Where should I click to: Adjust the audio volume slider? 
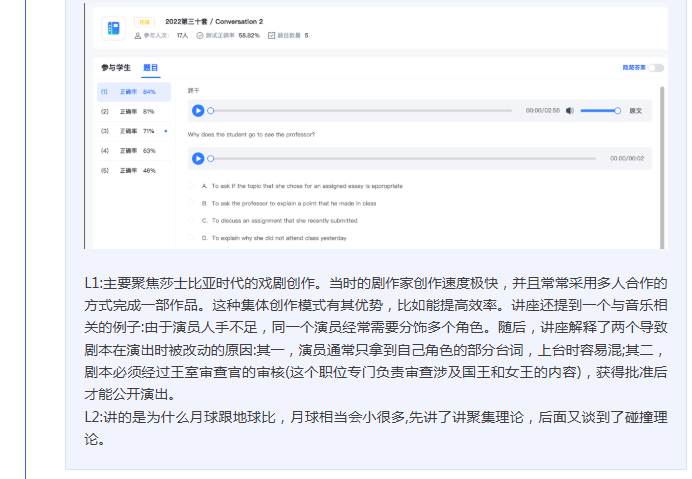[600, 111]
